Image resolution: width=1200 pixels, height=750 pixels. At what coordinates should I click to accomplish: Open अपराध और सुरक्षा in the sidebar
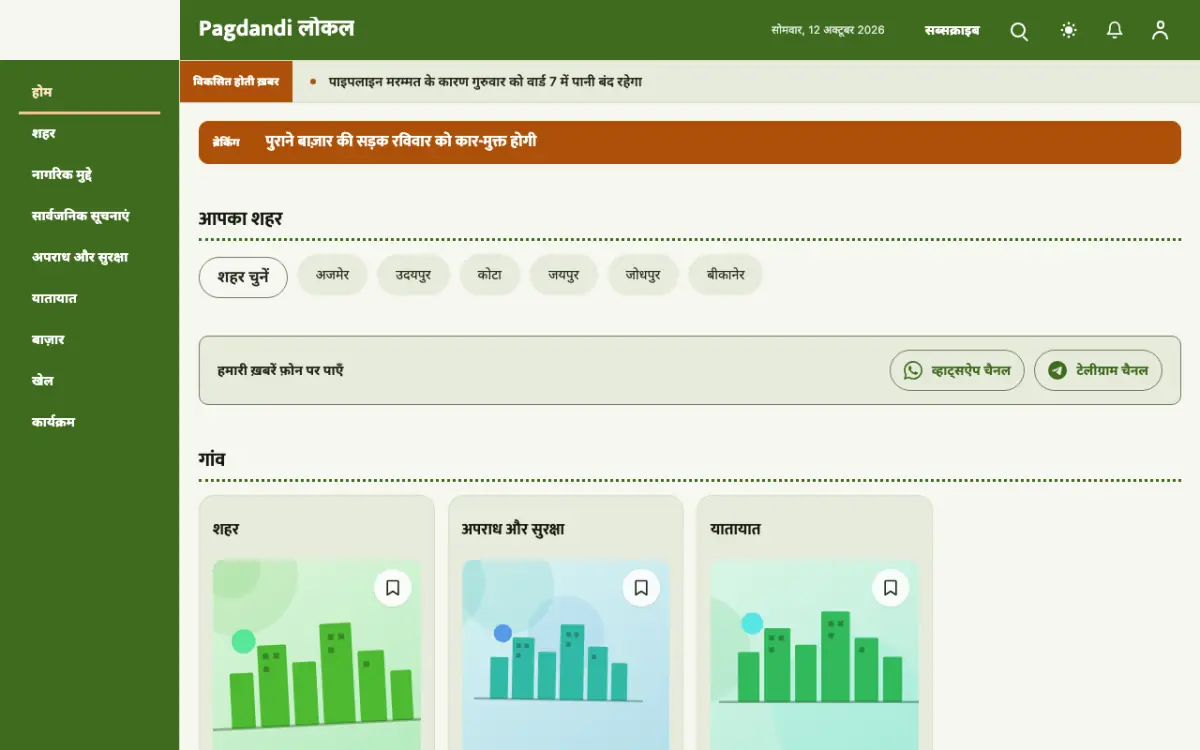(x=89, y=257)
